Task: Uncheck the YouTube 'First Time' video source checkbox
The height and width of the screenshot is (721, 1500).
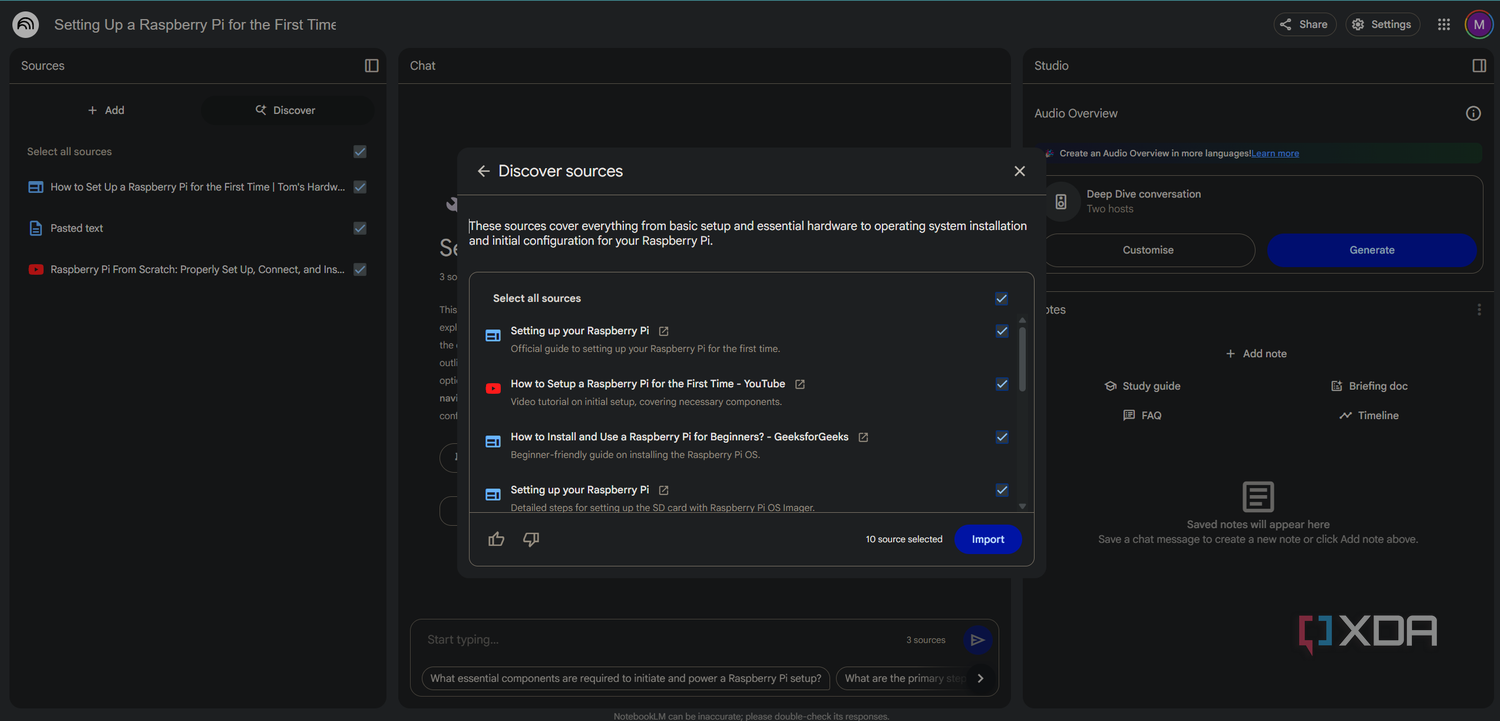Action: [x=1001, y=384]
